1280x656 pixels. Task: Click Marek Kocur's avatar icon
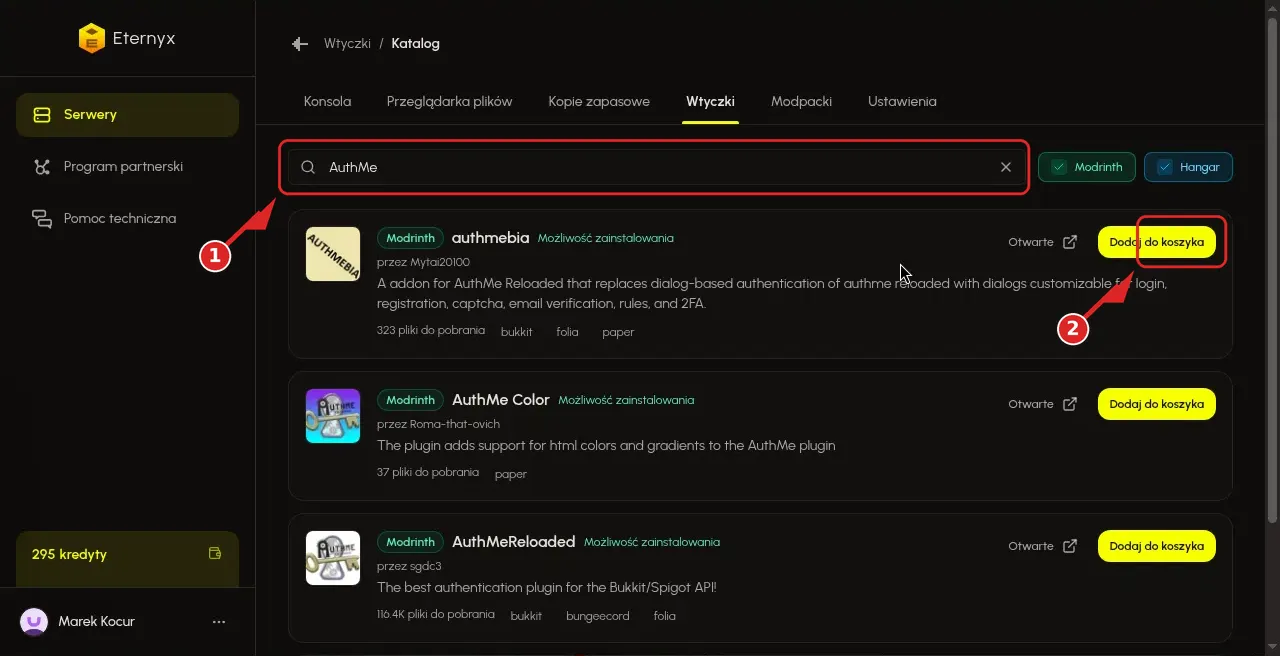pos(34,621)
